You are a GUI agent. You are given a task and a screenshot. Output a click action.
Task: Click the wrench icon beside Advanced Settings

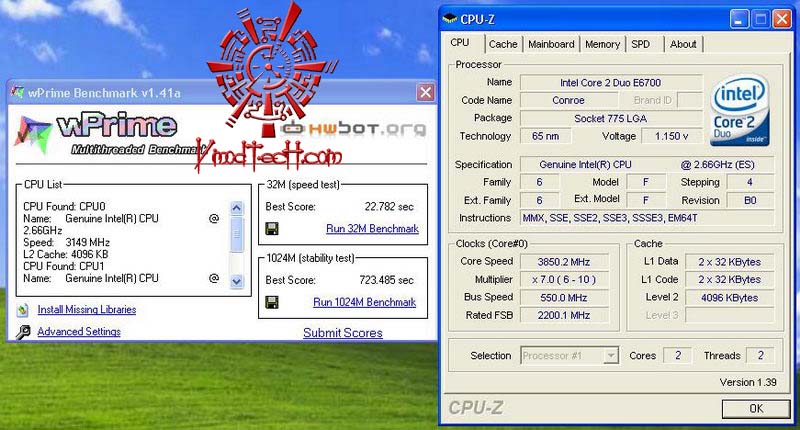22,332
